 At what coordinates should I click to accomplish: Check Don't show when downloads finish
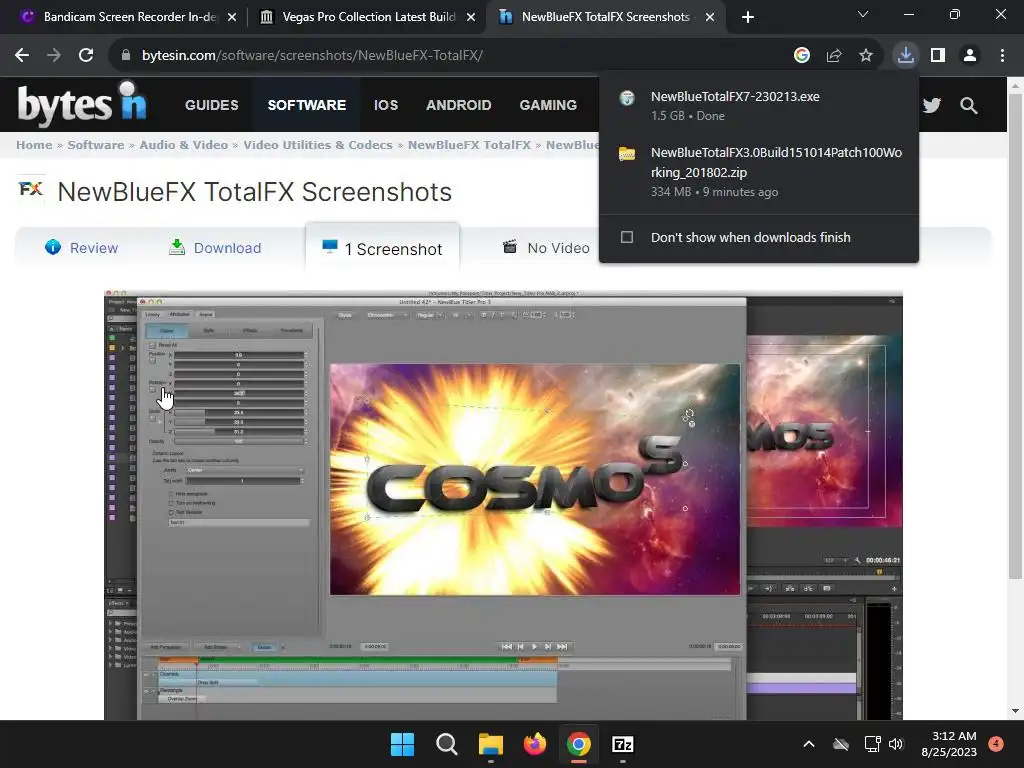click(x=627, y=237)
